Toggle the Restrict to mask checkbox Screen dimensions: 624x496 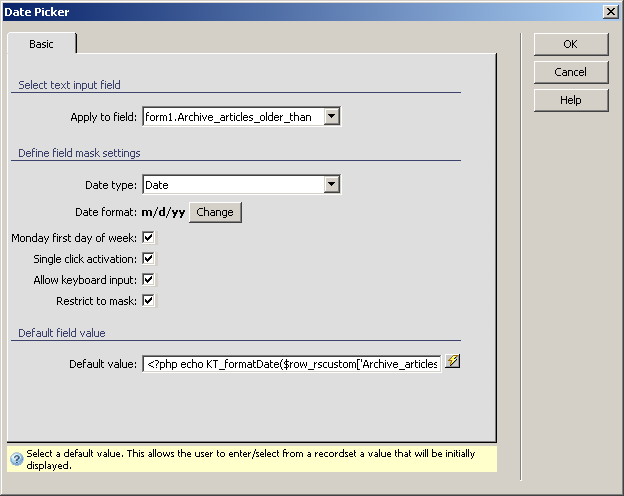pos(148,301)
